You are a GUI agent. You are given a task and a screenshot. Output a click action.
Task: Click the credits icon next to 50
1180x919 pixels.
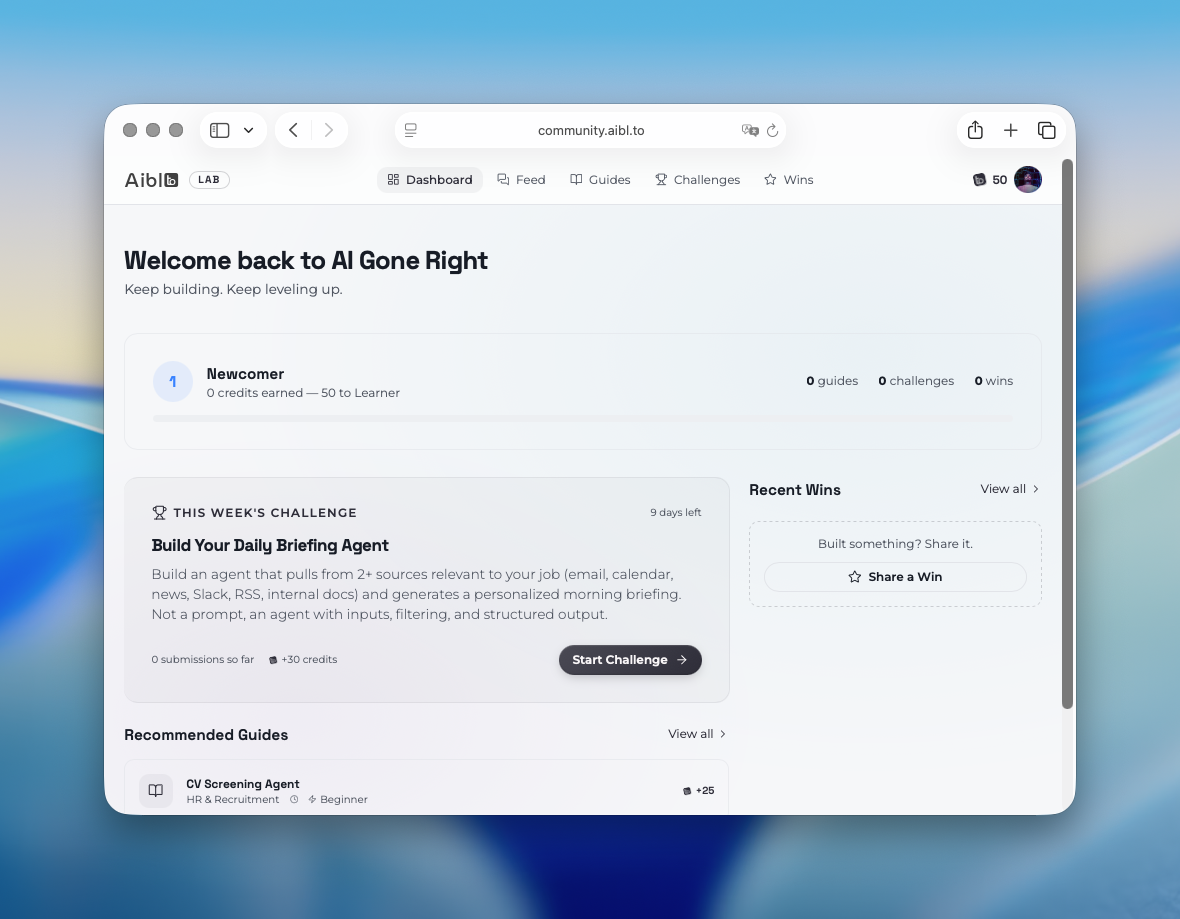point(979,180)
